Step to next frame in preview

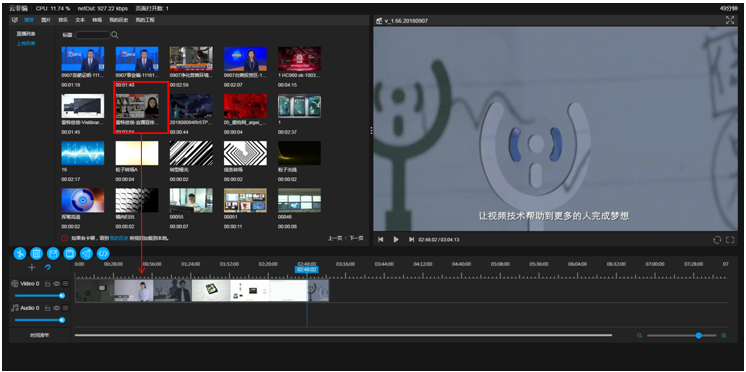coord(411,239)
